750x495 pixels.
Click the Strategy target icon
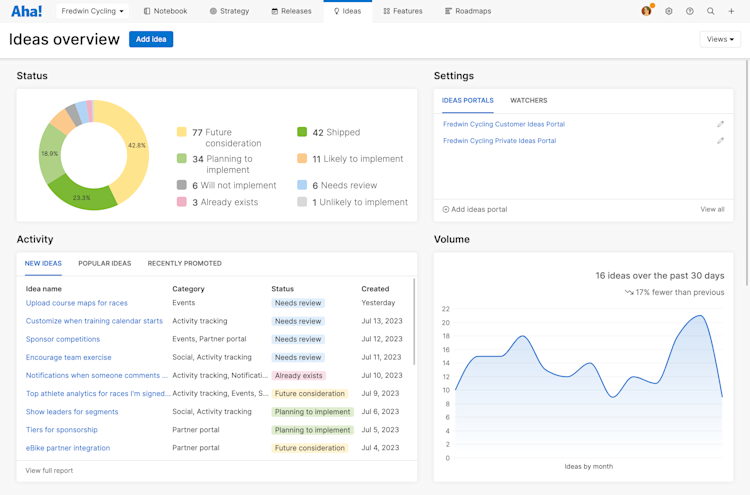pyautogui.click(x=213, y=11)
